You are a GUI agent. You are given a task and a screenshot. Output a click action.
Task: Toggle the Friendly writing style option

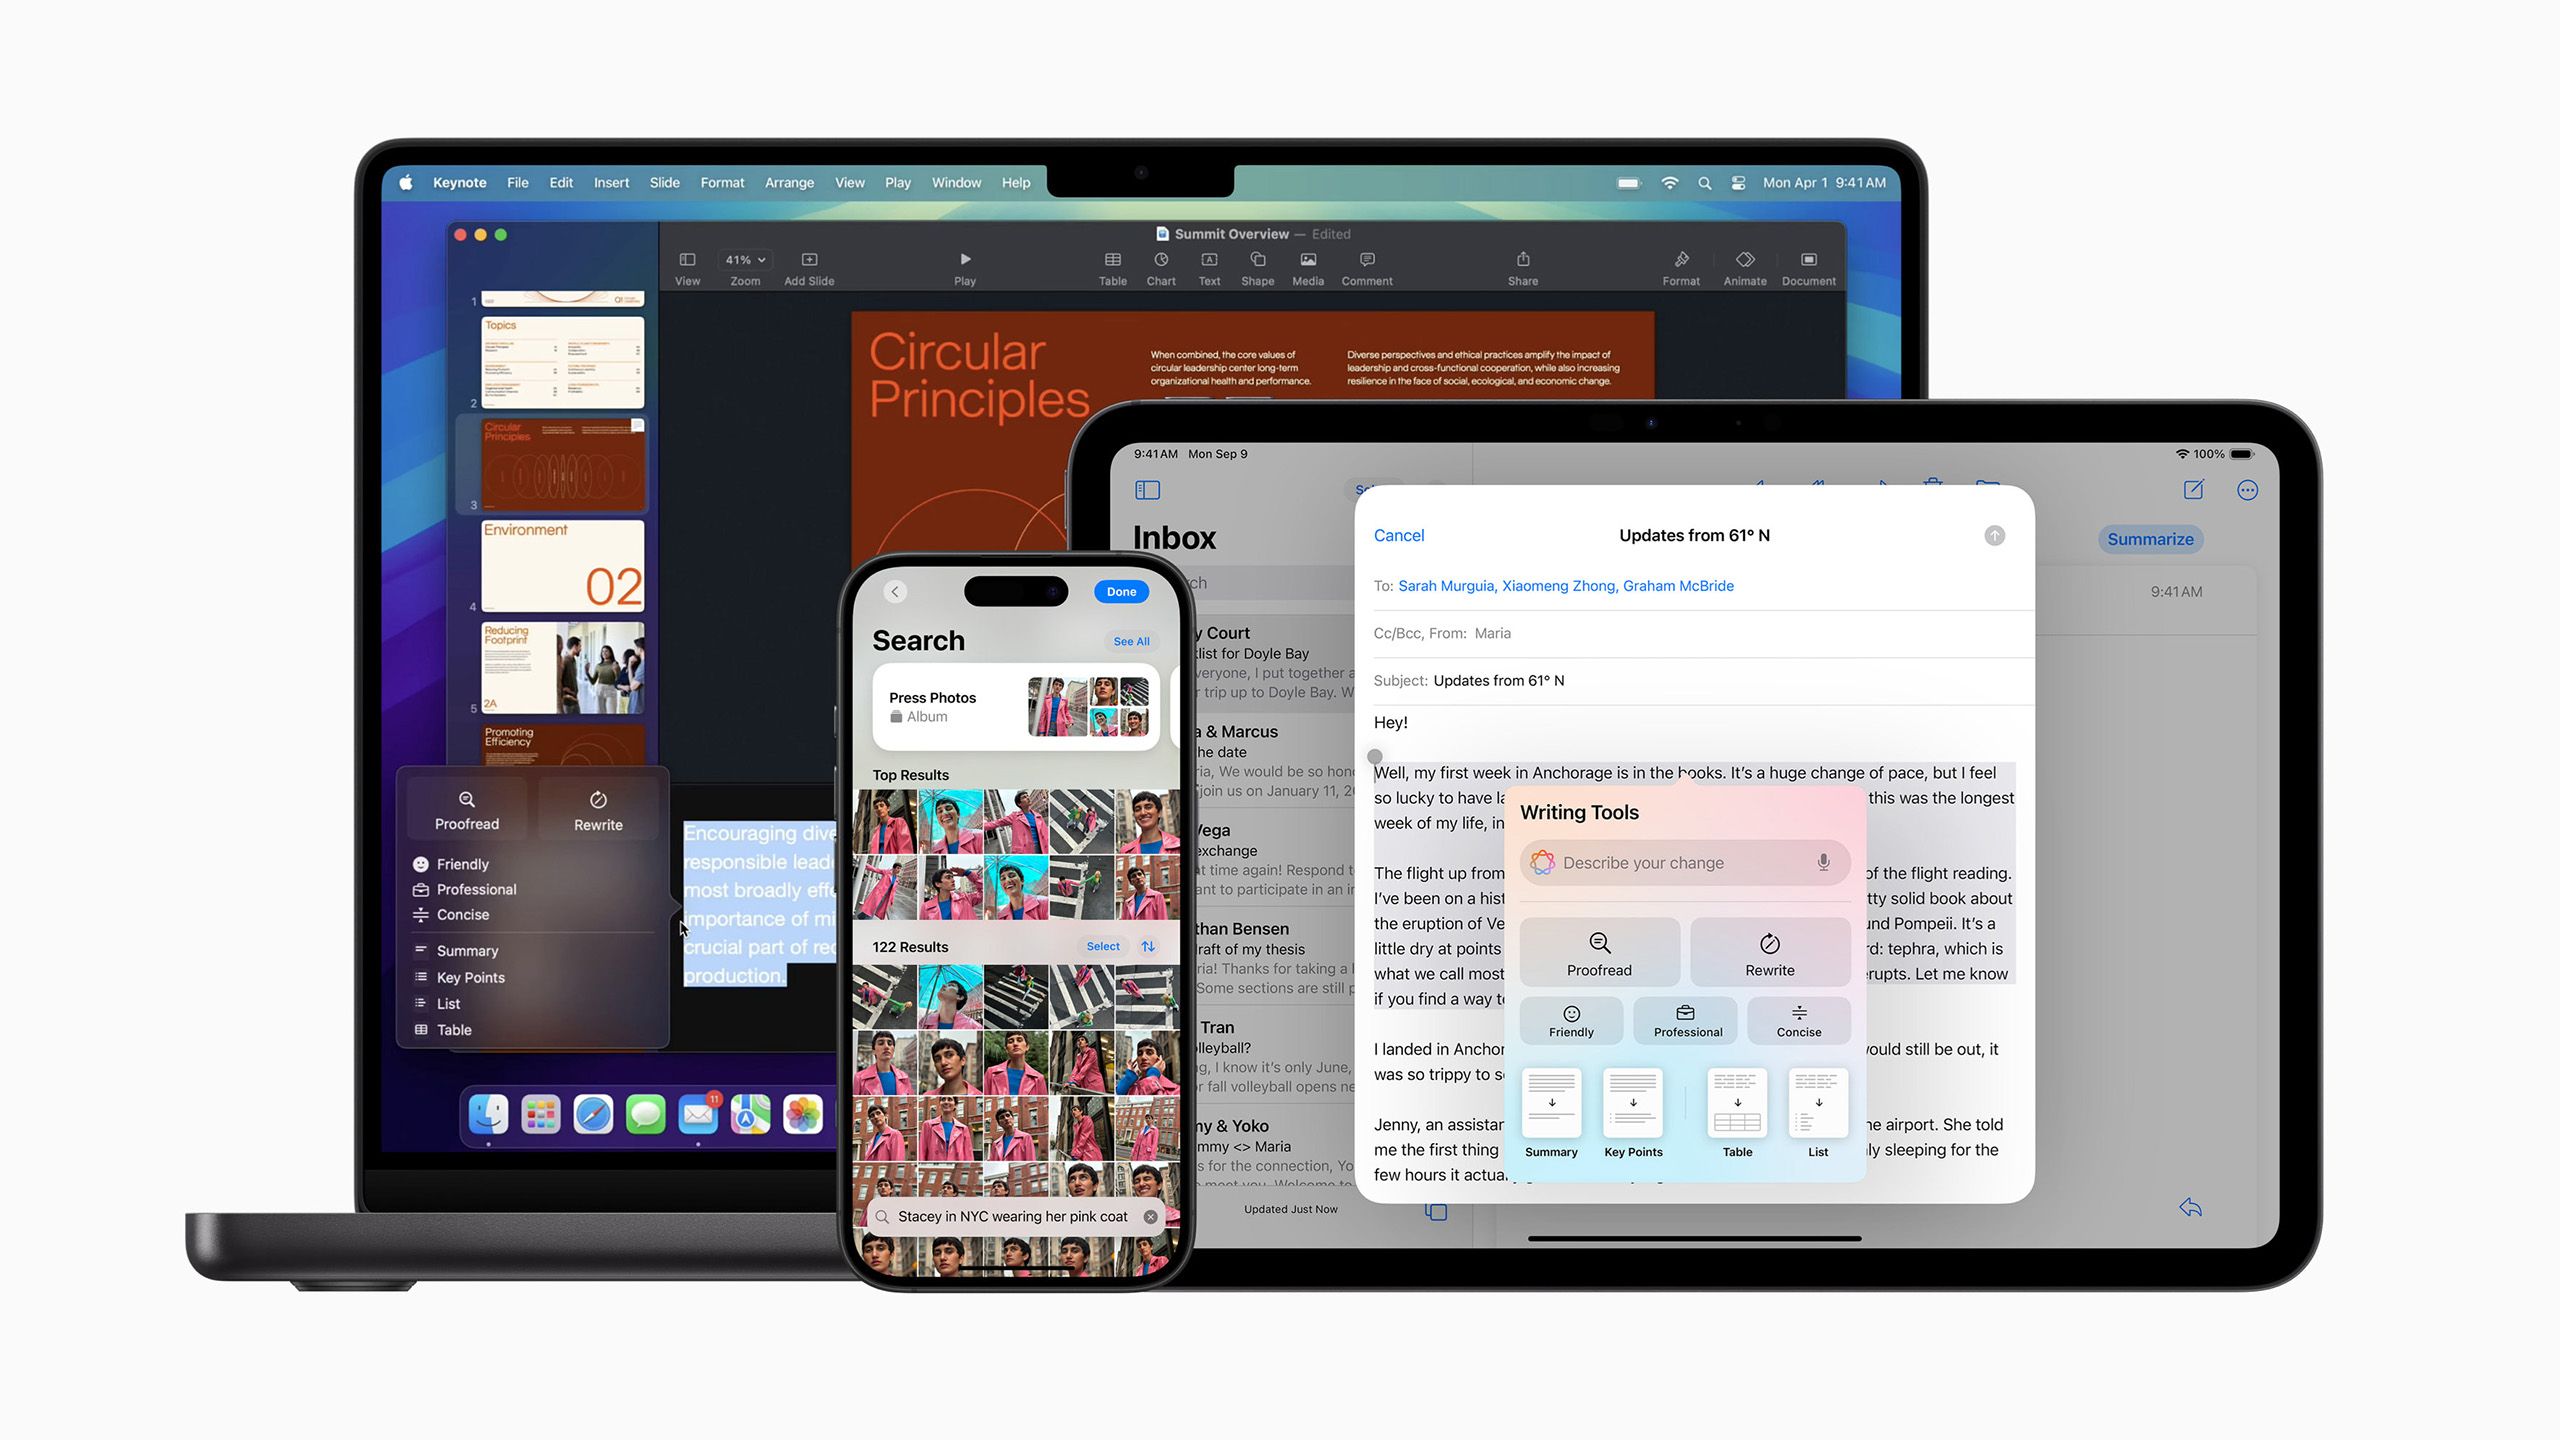pyautogui.click(x=1570, y=1022)
